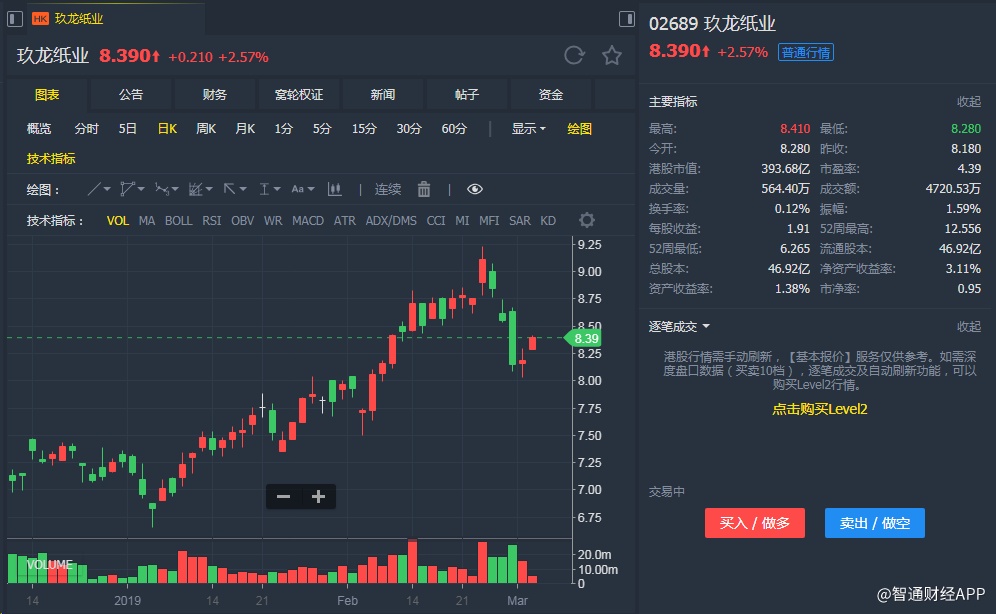996x614 pixels.
Task: Zoom out chart with minus button
Action: tap(284, 496)
